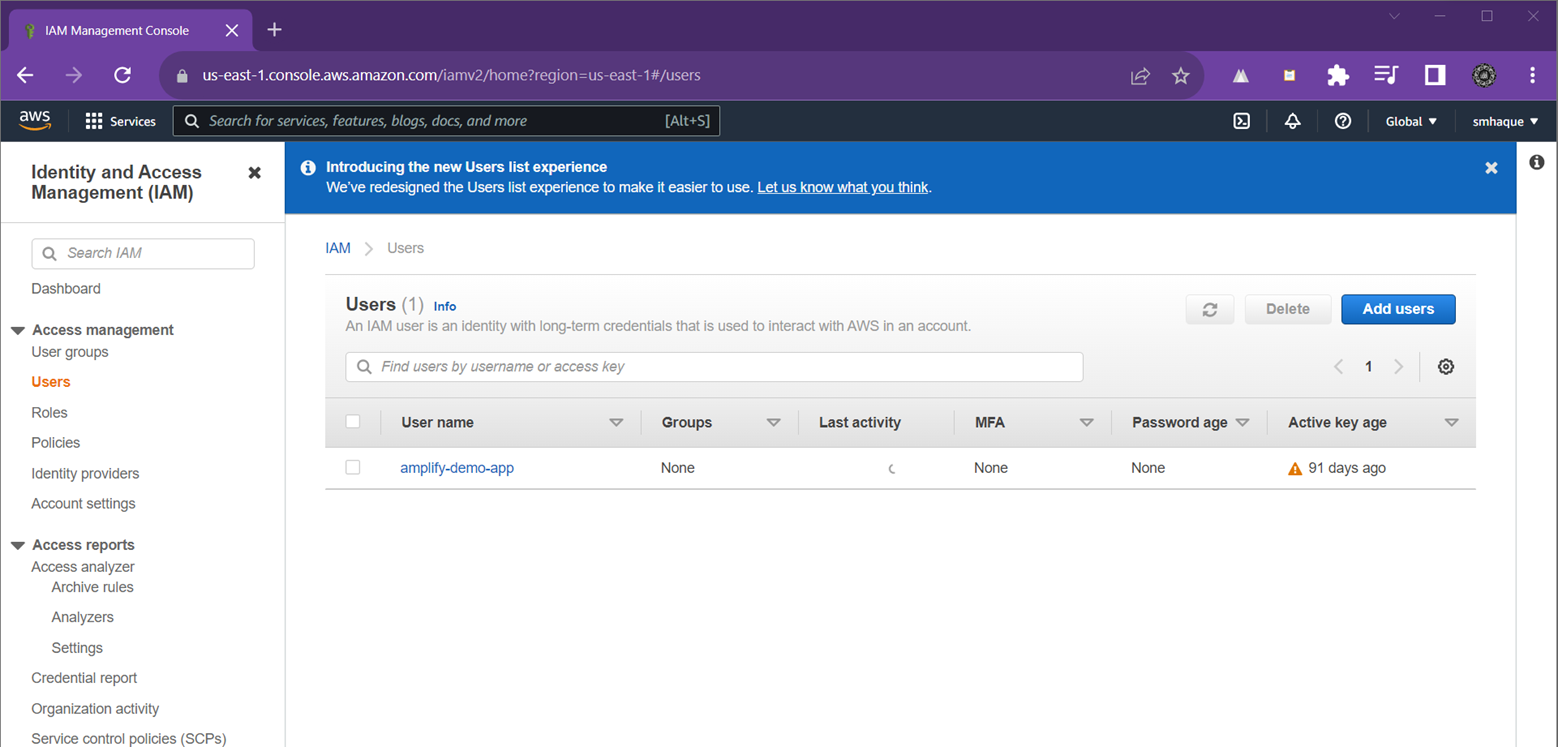Open AWS CloudShell icon in top bar

point(1241,121)
